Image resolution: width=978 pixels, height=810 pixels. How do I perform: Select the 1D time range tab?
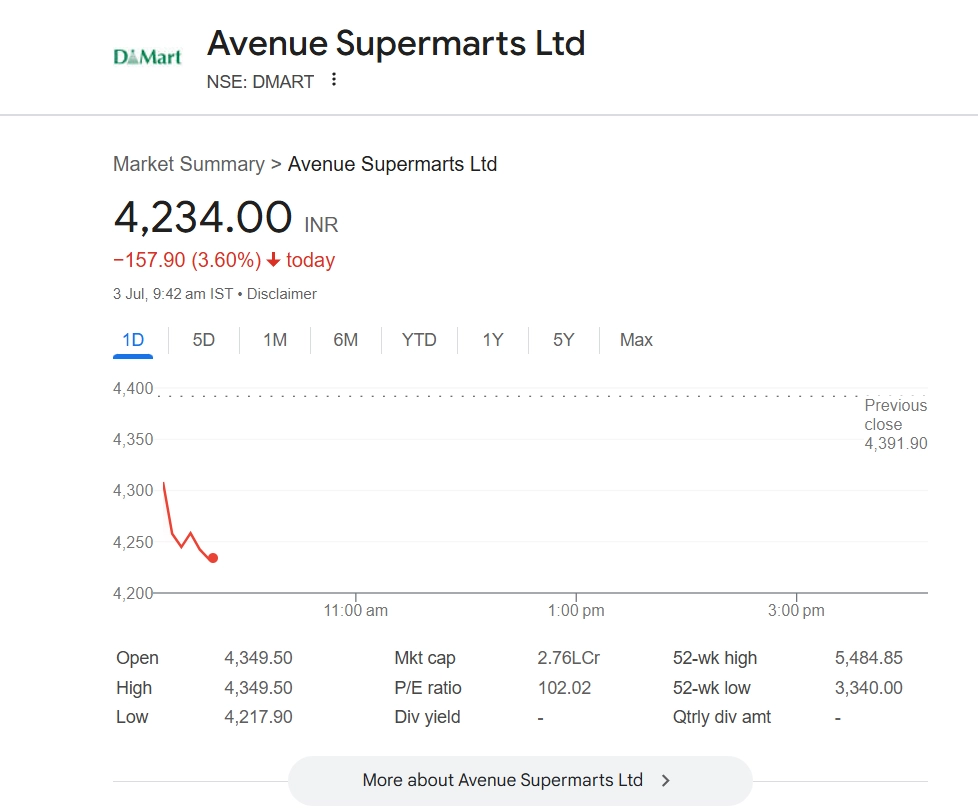click(x=133, y=340)
